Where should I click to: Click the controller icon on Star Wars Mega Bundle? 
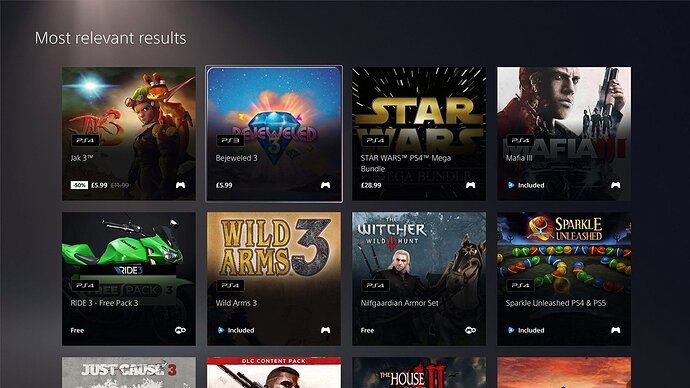(470, 185)
